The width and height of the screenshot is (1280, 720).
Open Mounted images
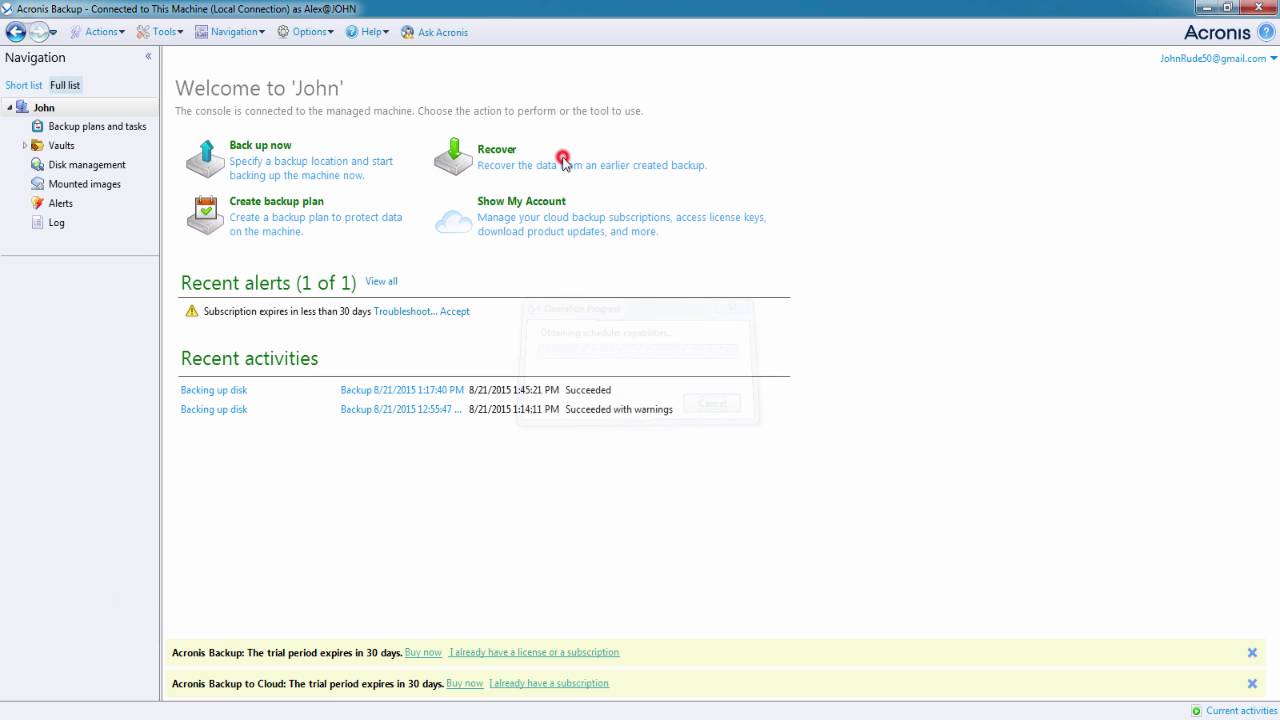point(84,184)
